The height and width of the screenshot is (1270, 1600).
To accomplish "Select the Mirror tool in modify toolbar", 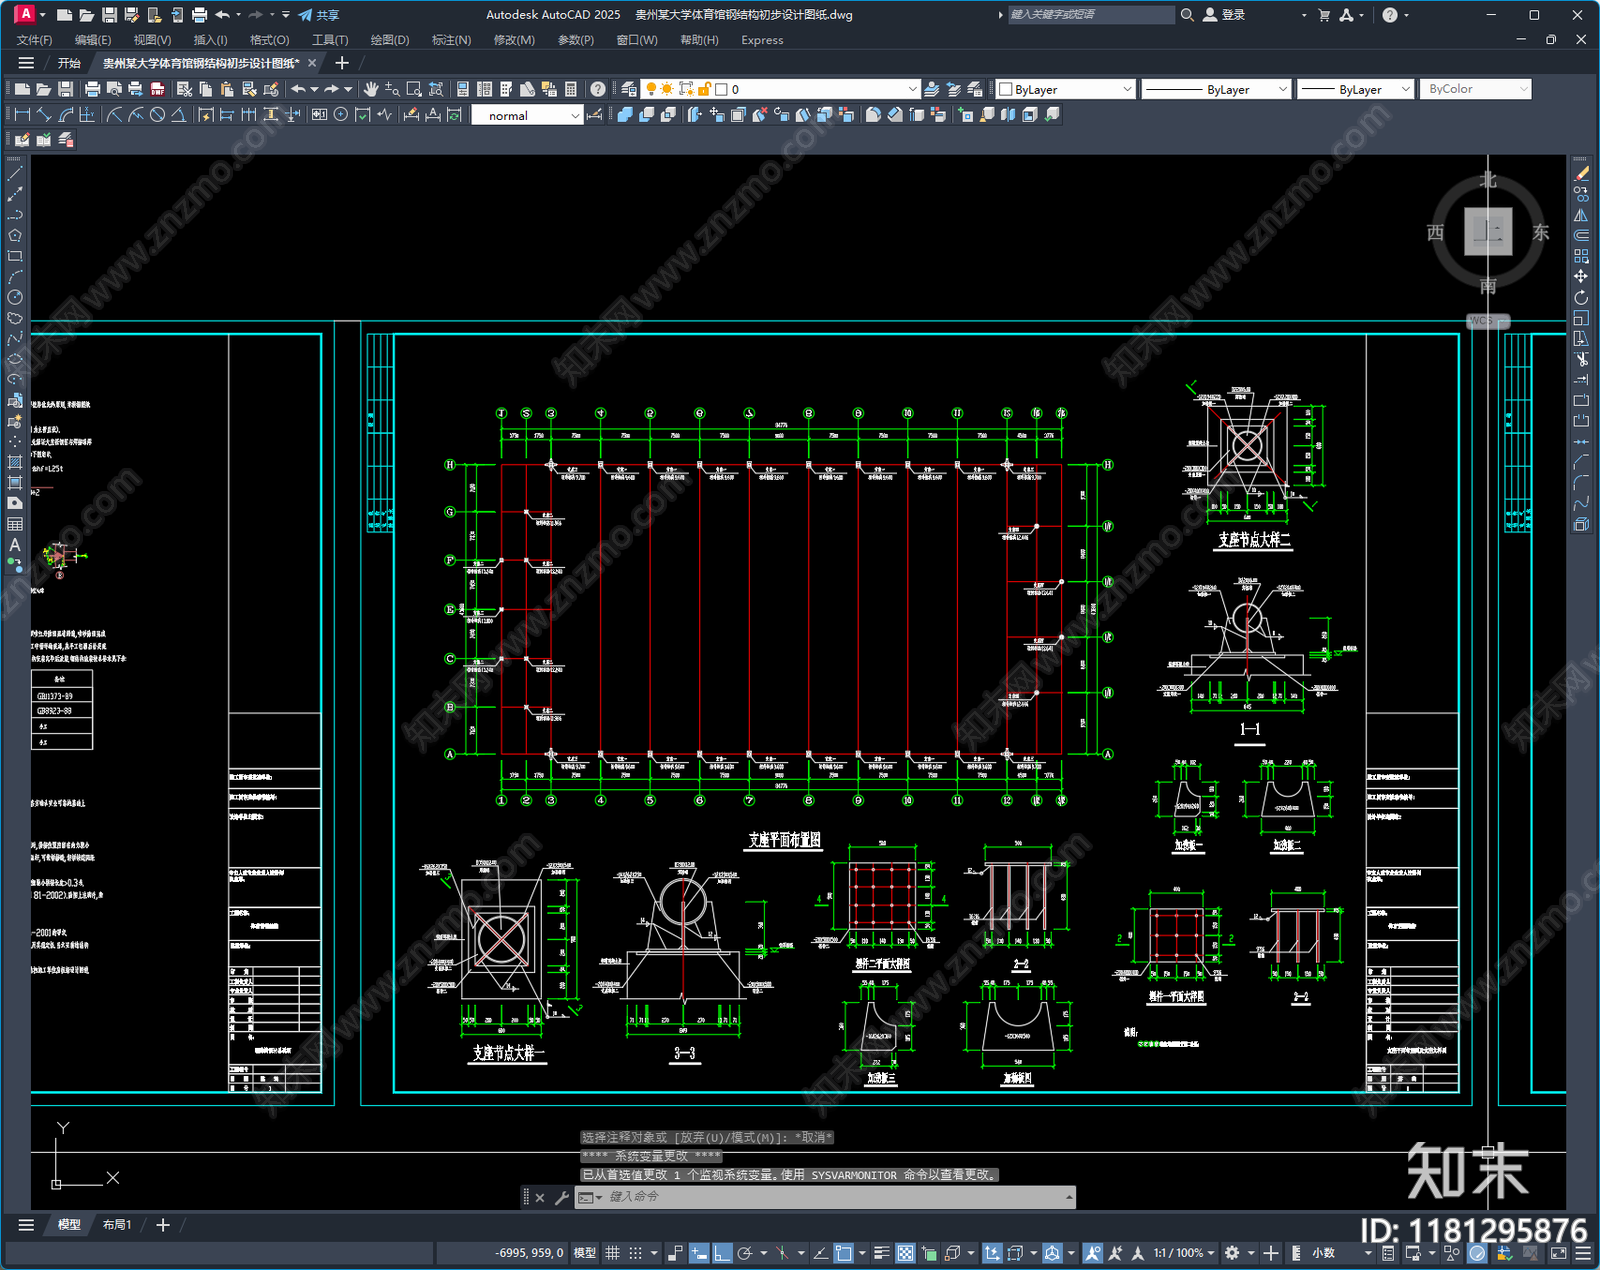I will click(x=1581, y=215).
